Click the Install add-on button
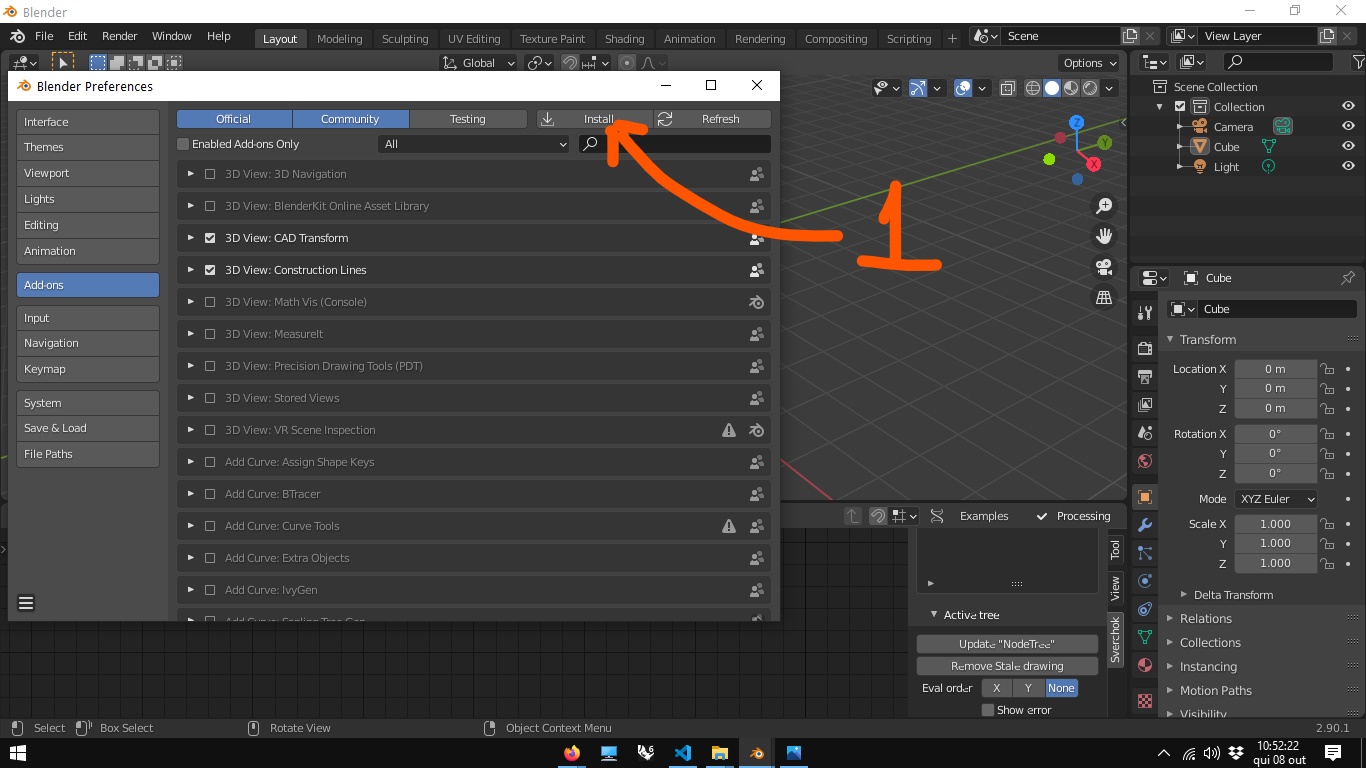The width and height of the screenshot is (1366, 768). point(594,119)
